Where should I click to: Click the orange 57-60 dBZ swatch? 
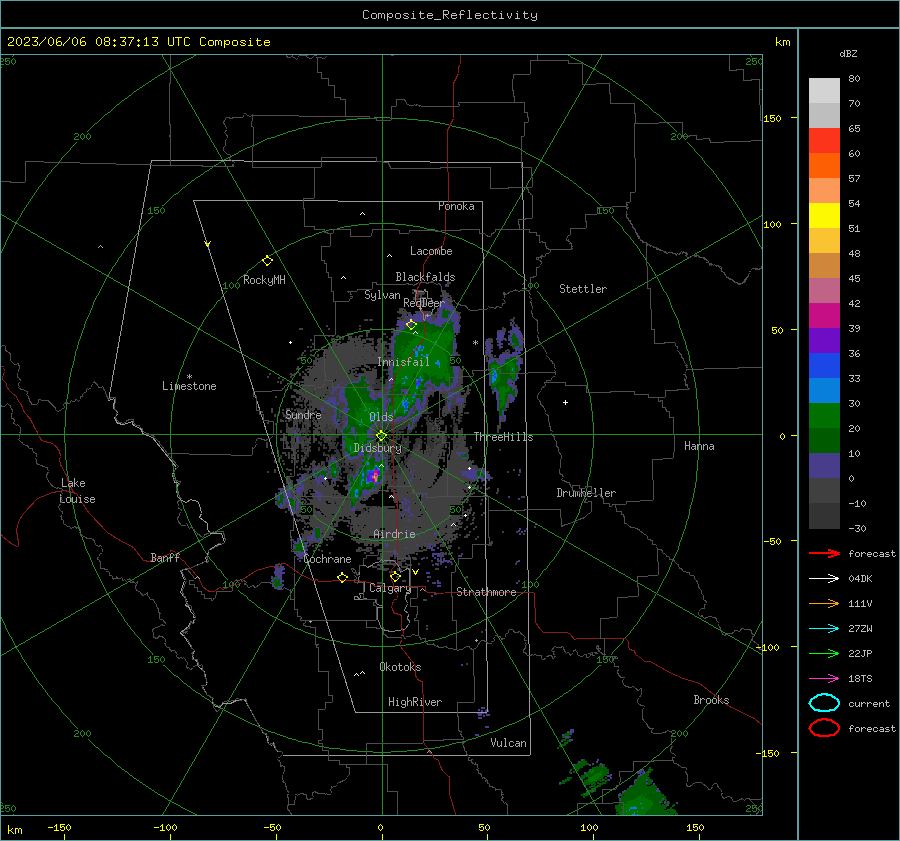click(824, 165)
